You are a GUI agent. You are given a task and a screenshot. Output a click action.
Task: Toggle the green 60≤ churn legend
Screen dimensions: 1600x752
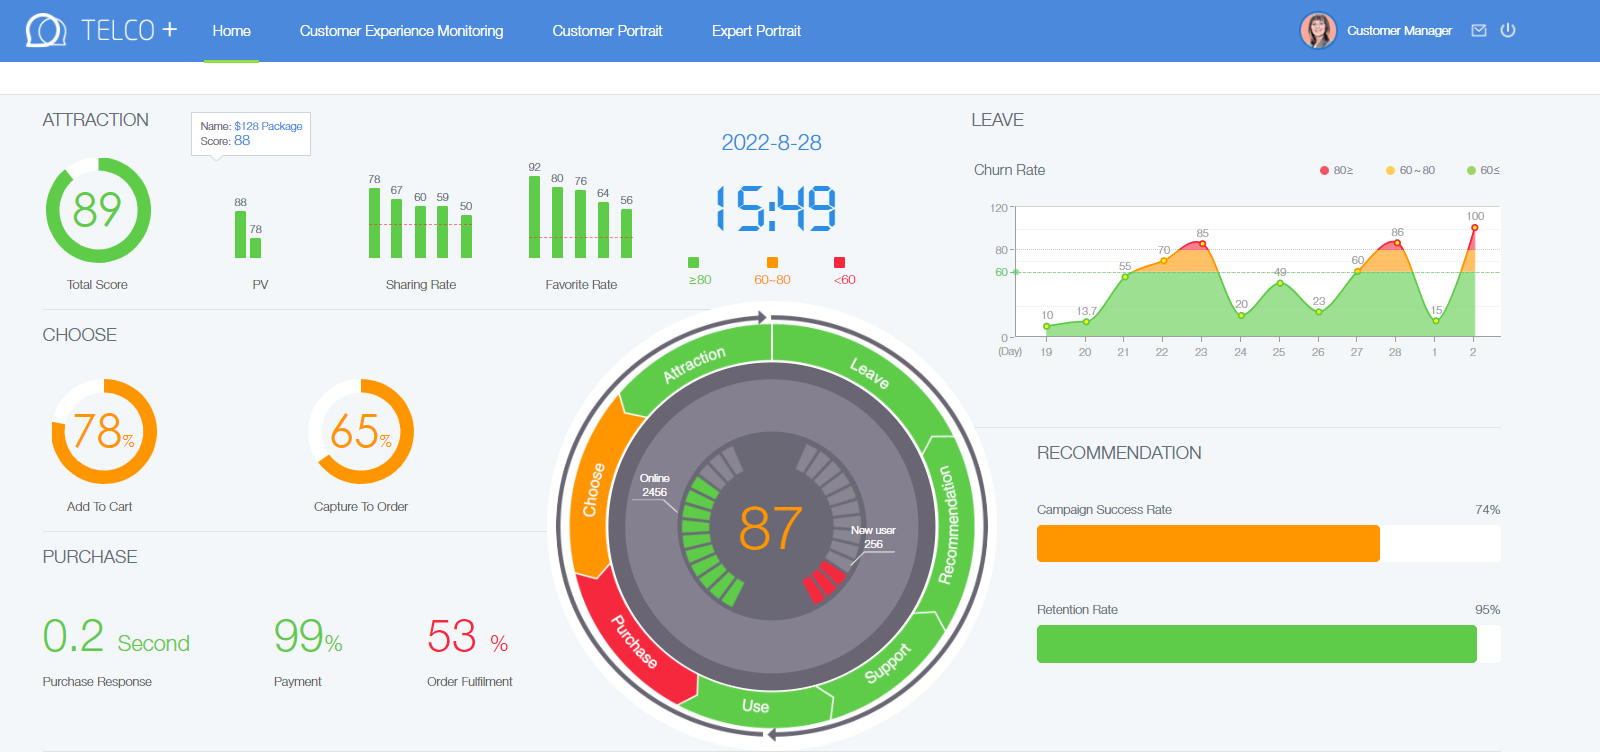1483,170
